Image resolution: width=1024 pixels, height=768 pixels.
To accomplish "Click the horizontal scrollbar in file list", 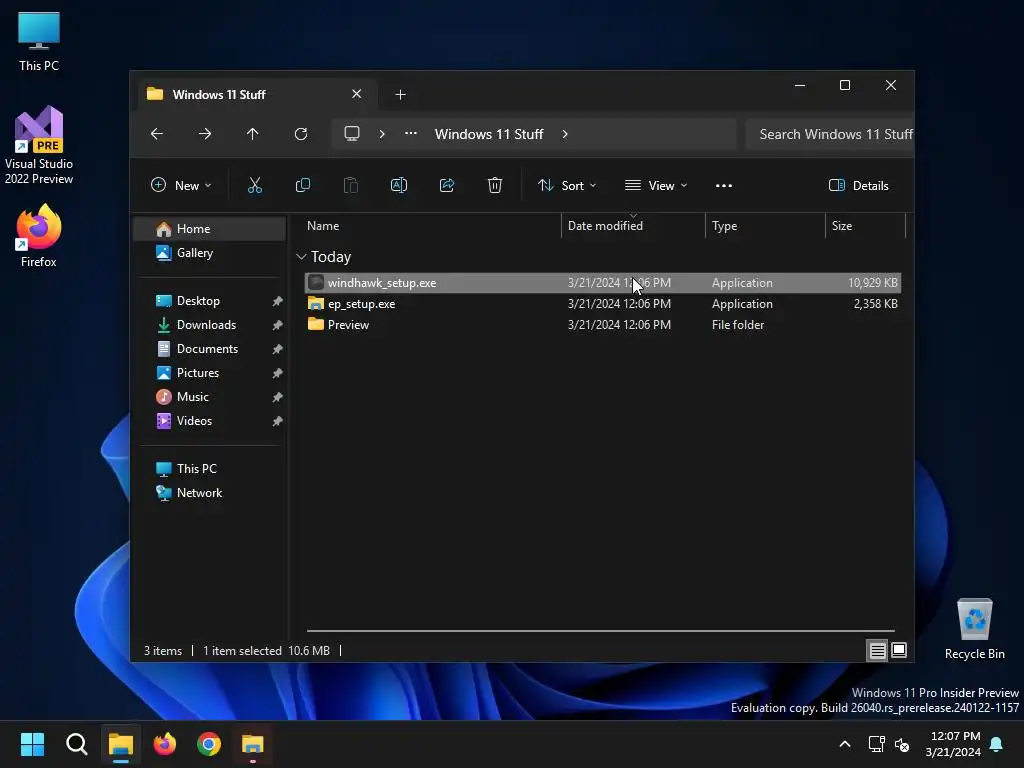I will [600, 631].
